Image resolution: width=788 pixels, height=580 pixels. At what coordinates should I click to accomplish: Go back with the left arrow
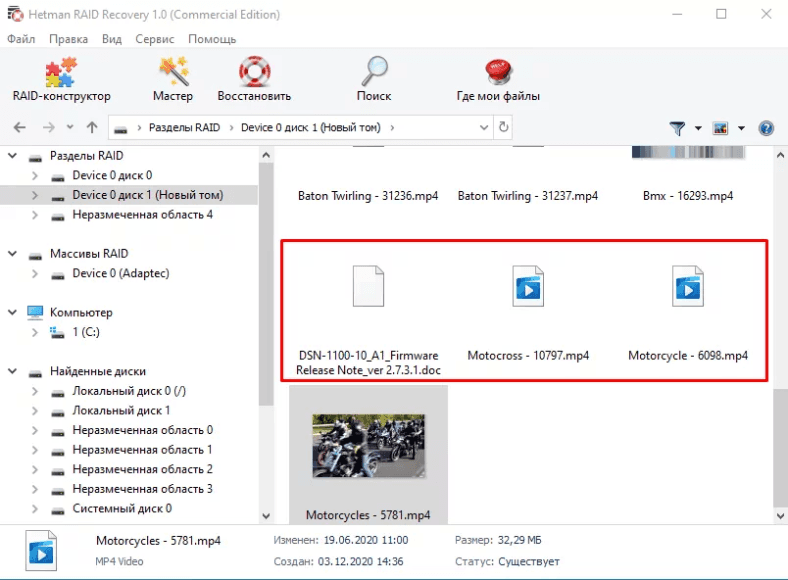point(20,128)
